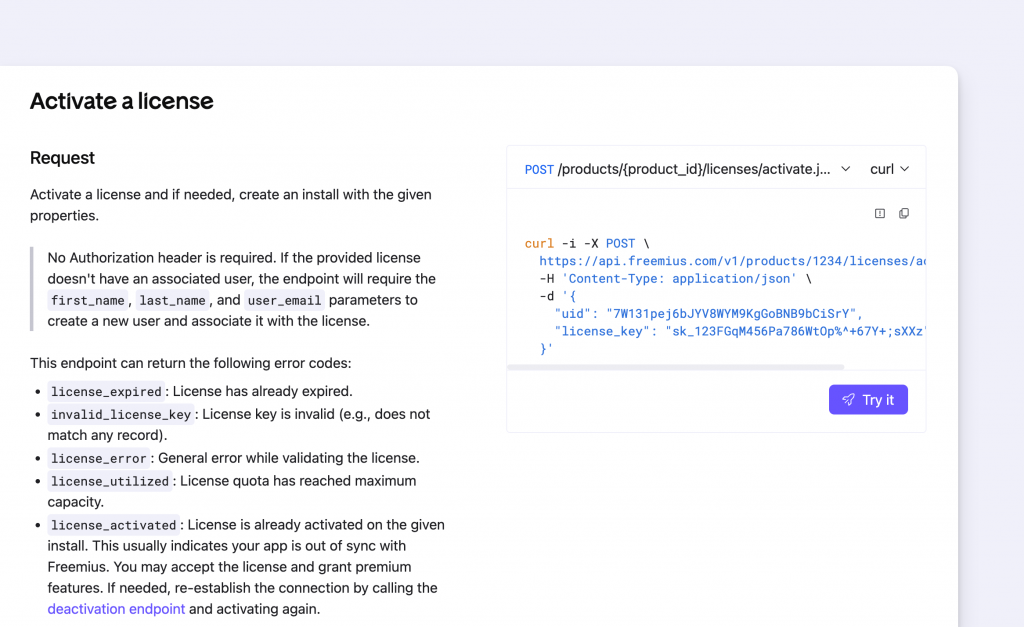1024x627 pixels.
Task: Select the curl keyword in the code block
Action: [538, 243]
